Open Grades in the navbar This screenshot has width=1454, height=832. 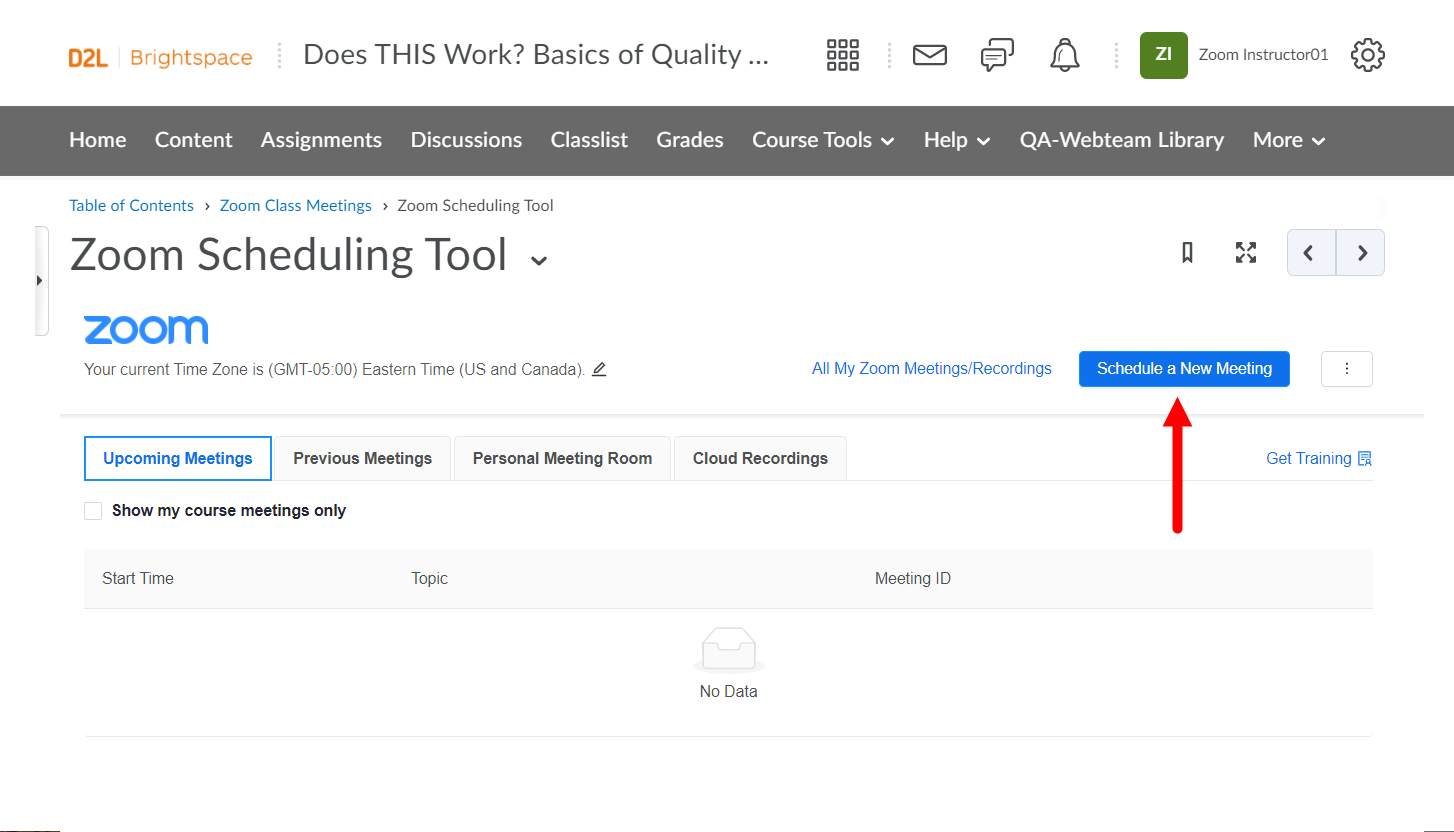click(x=690, y=140)
